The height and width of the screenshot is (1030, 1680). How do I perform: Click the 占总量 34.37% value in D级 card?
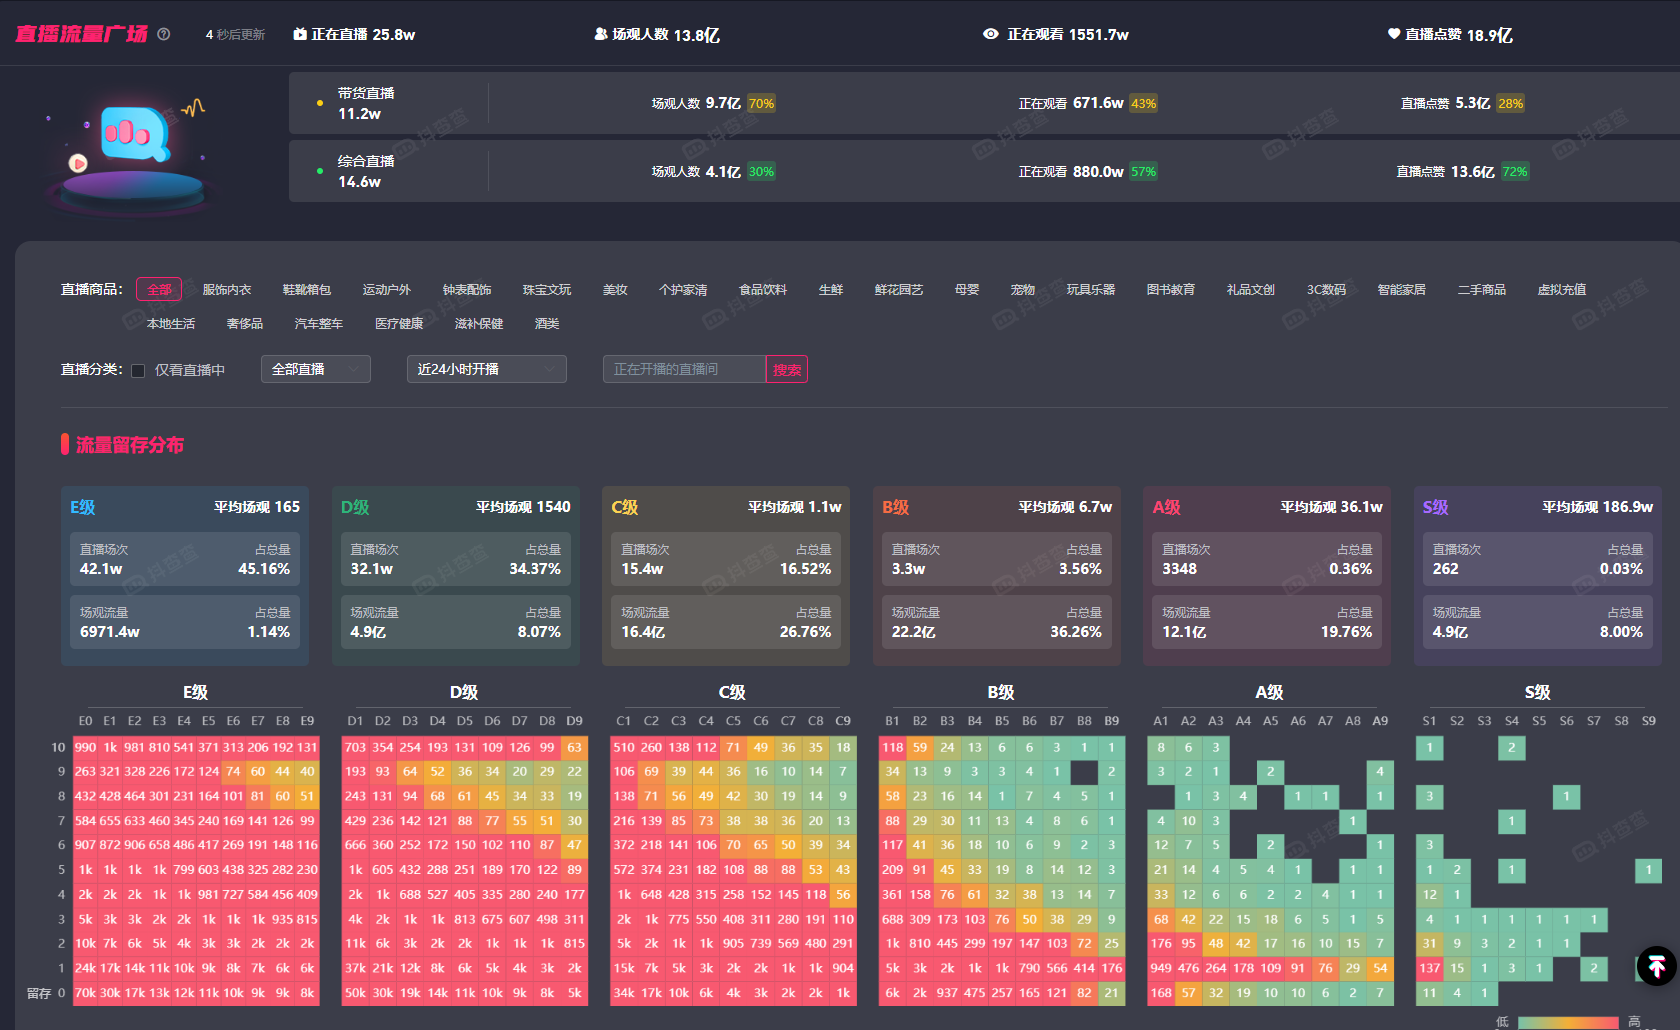[x=535, y=568]
